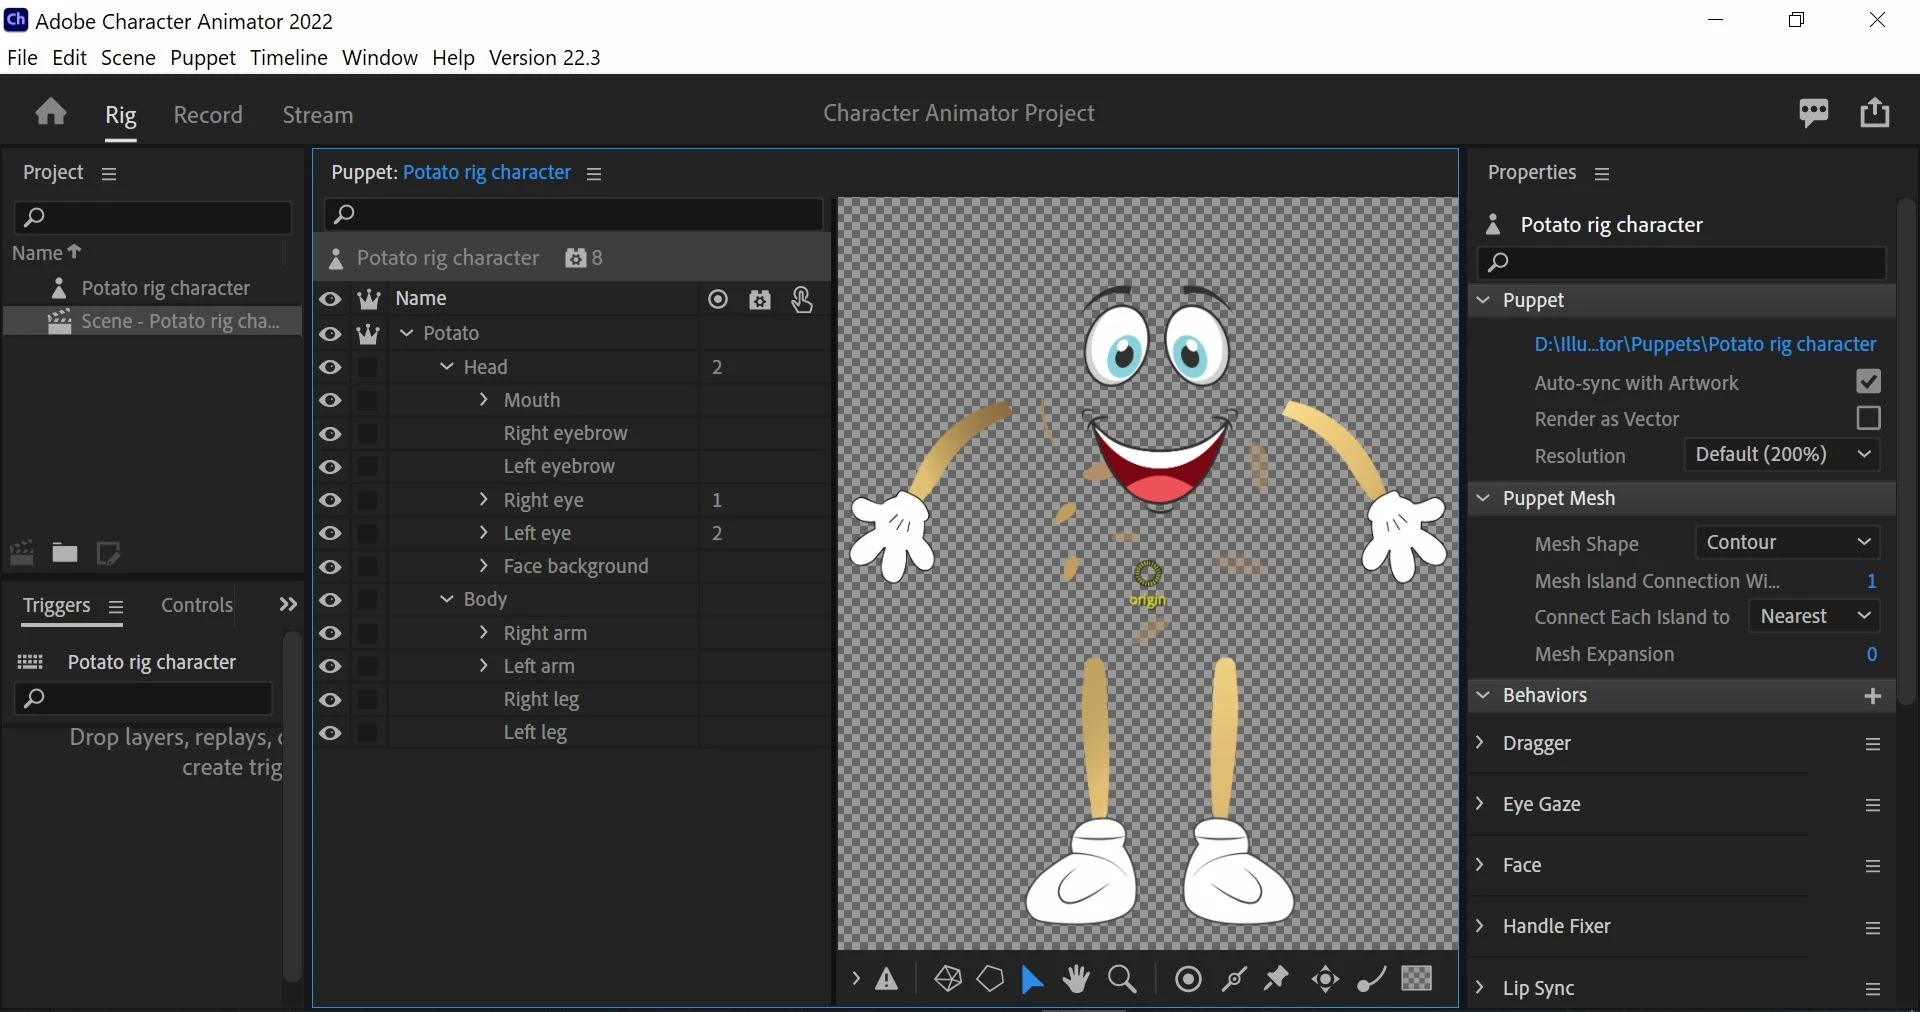
Task: Expand the arrow beside the warning icon
Action: pos(856,979)
